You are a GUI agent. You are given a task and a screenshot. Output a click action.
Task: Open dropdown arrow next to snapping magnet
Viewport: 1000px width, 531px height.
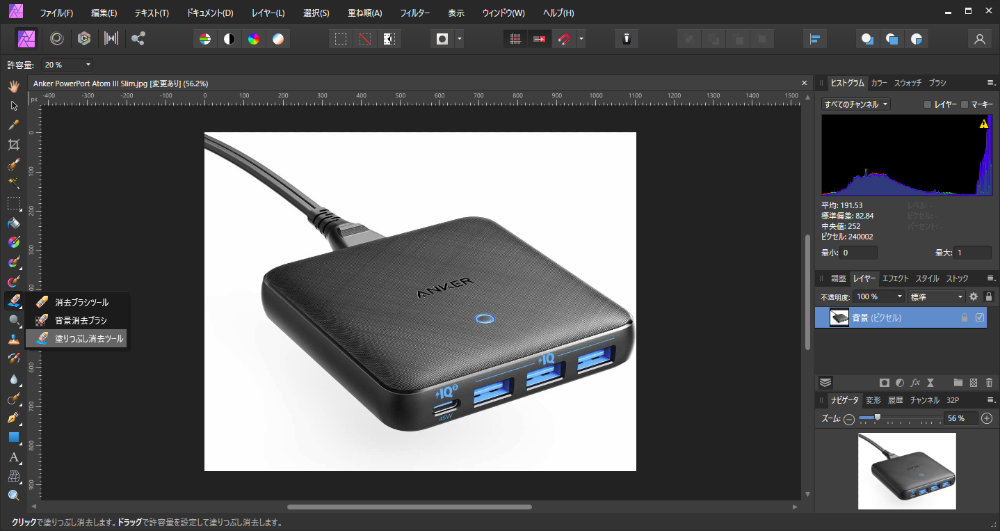coord(581,39)
